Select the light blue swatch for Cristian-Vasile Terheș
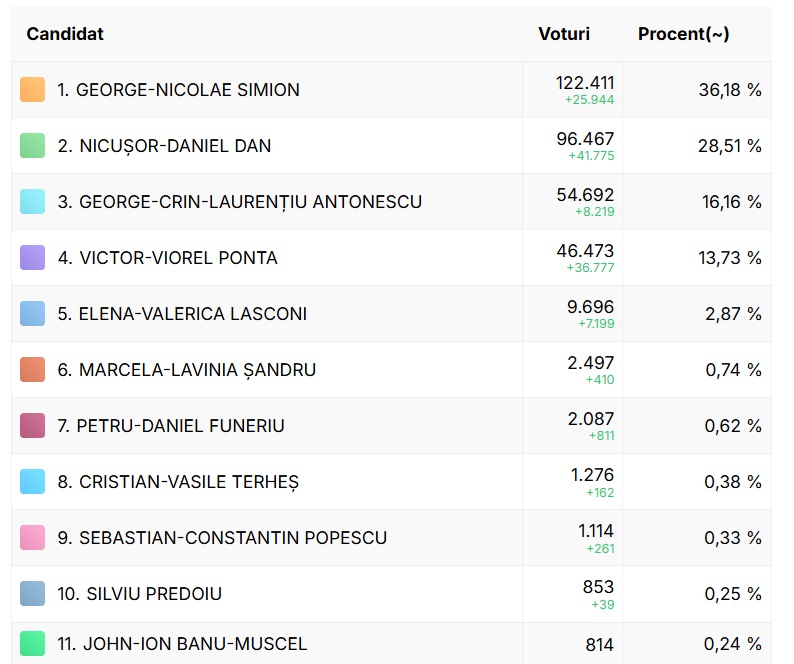The image size is (794, 664). [x=33, y=482]
